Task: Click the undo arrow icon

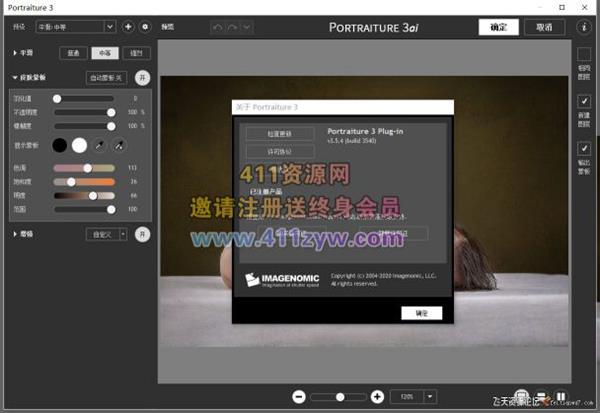Action: [x=218, y=27]
